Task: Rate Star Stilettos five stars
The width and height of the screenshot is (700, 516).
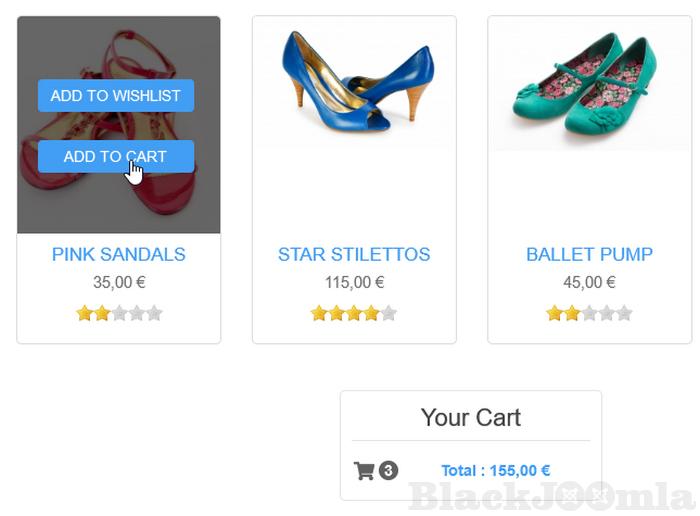Action: (x=389, y=313)
